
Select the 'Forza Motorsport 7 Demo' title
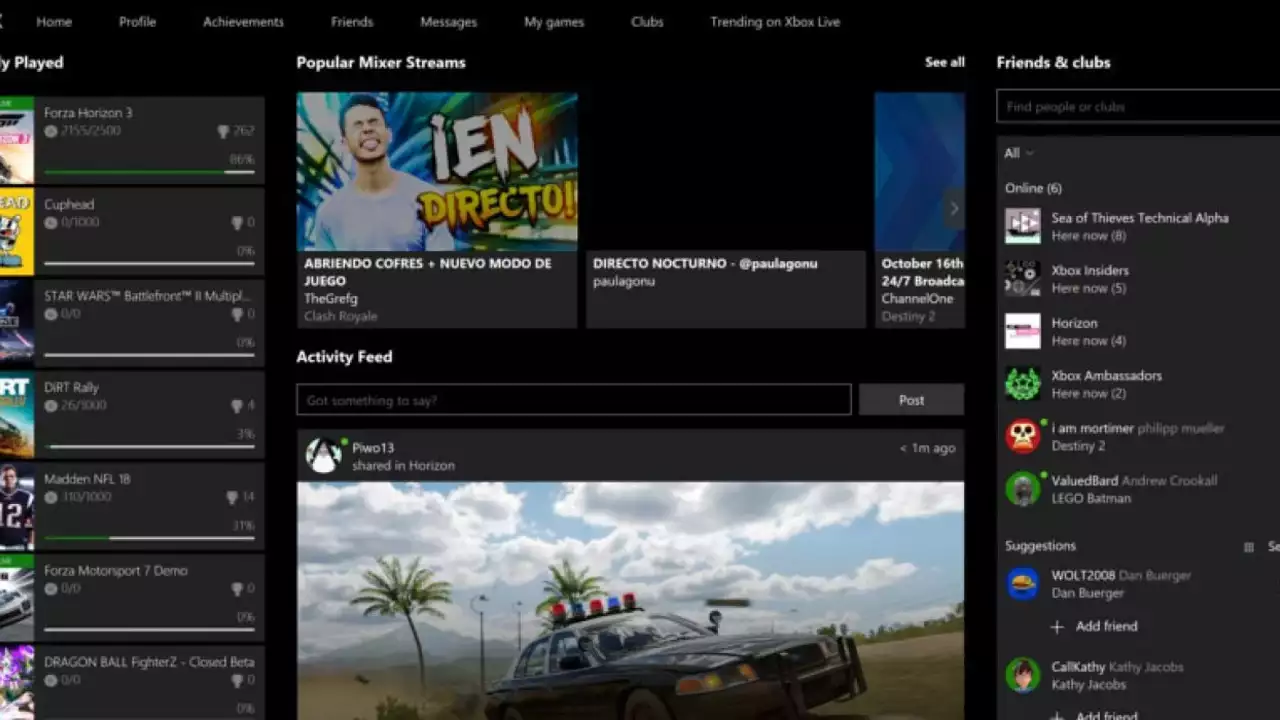click(x=115, y=571)
